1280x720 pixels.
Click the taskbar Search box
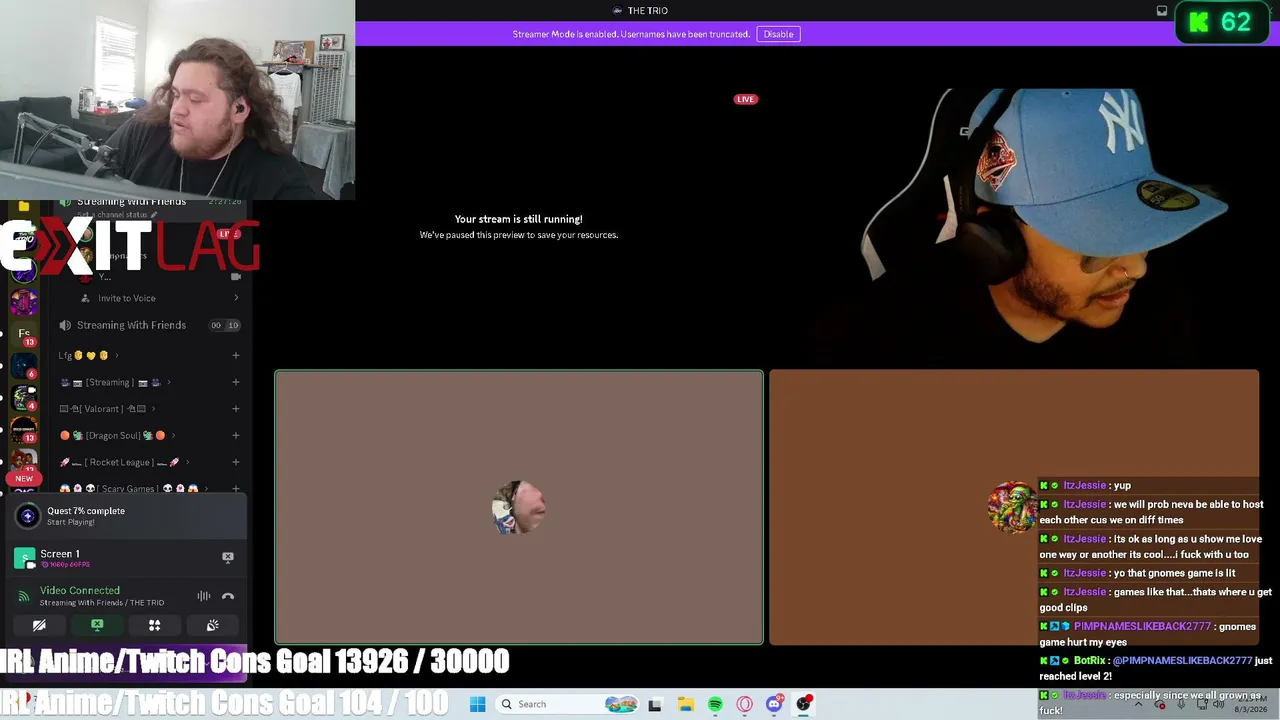567,704
